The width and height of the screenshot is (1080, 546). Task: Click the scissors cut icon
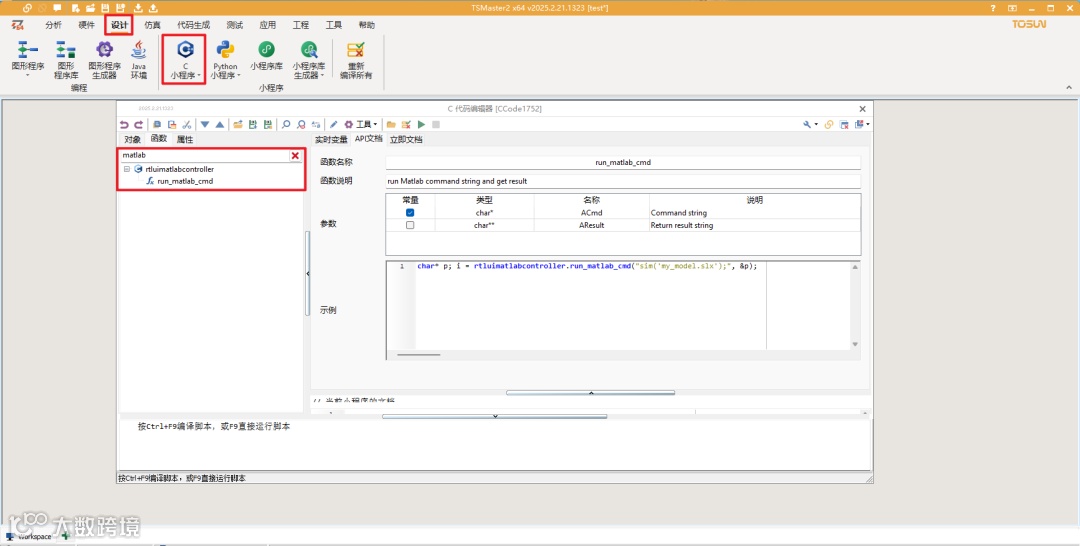click(x=187, y=125)
